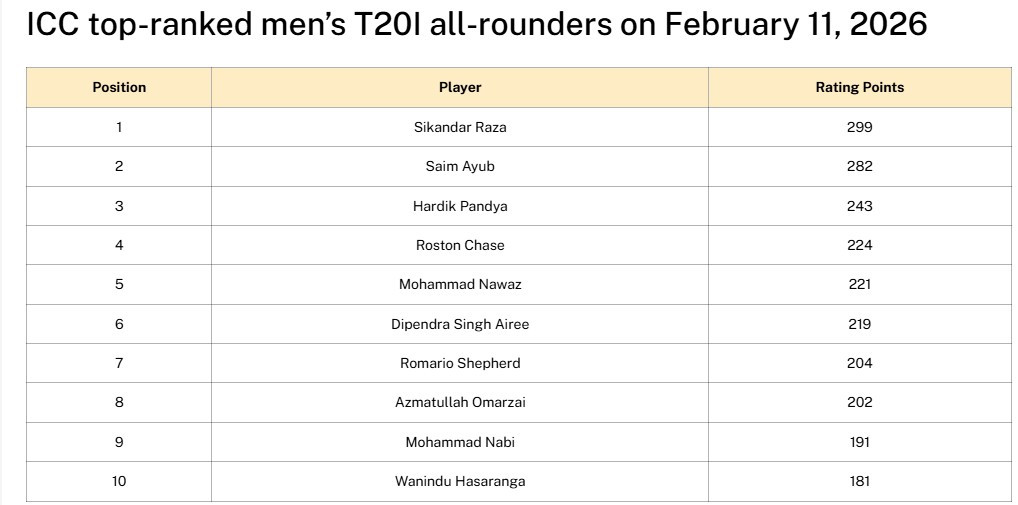Click the Rating Points column header
1018x505 pixels.
coord(859,88)
